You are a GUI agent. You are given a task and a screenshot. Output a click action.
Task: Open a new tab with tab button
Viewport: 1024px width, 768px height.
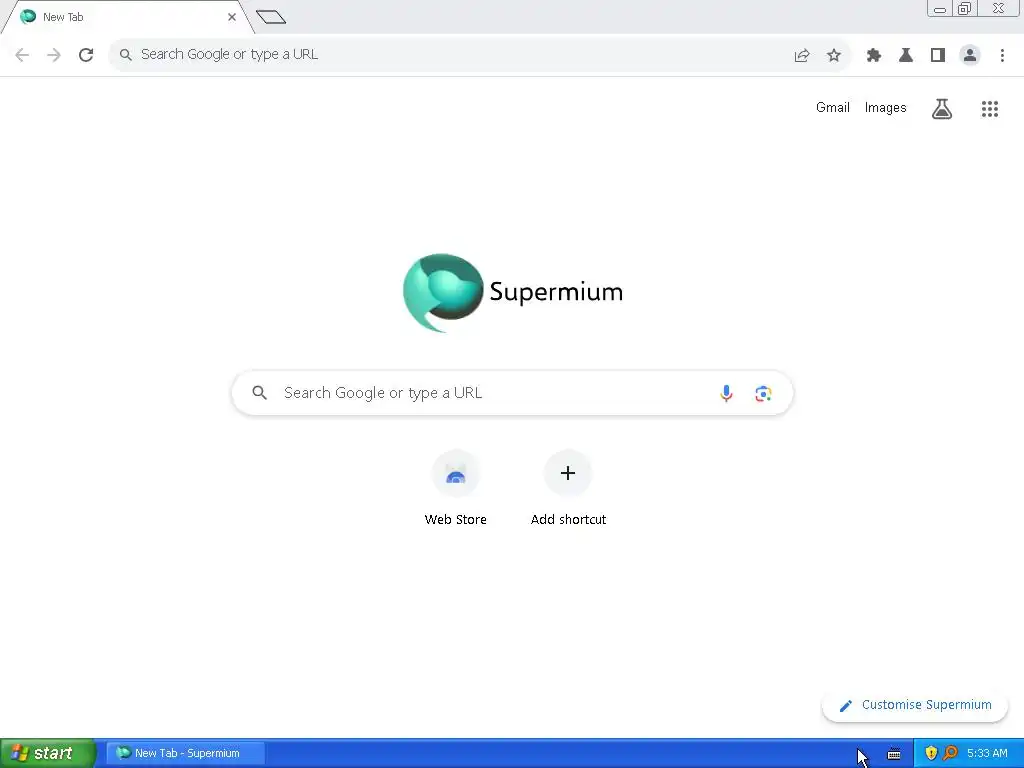[x=271, y=18]
